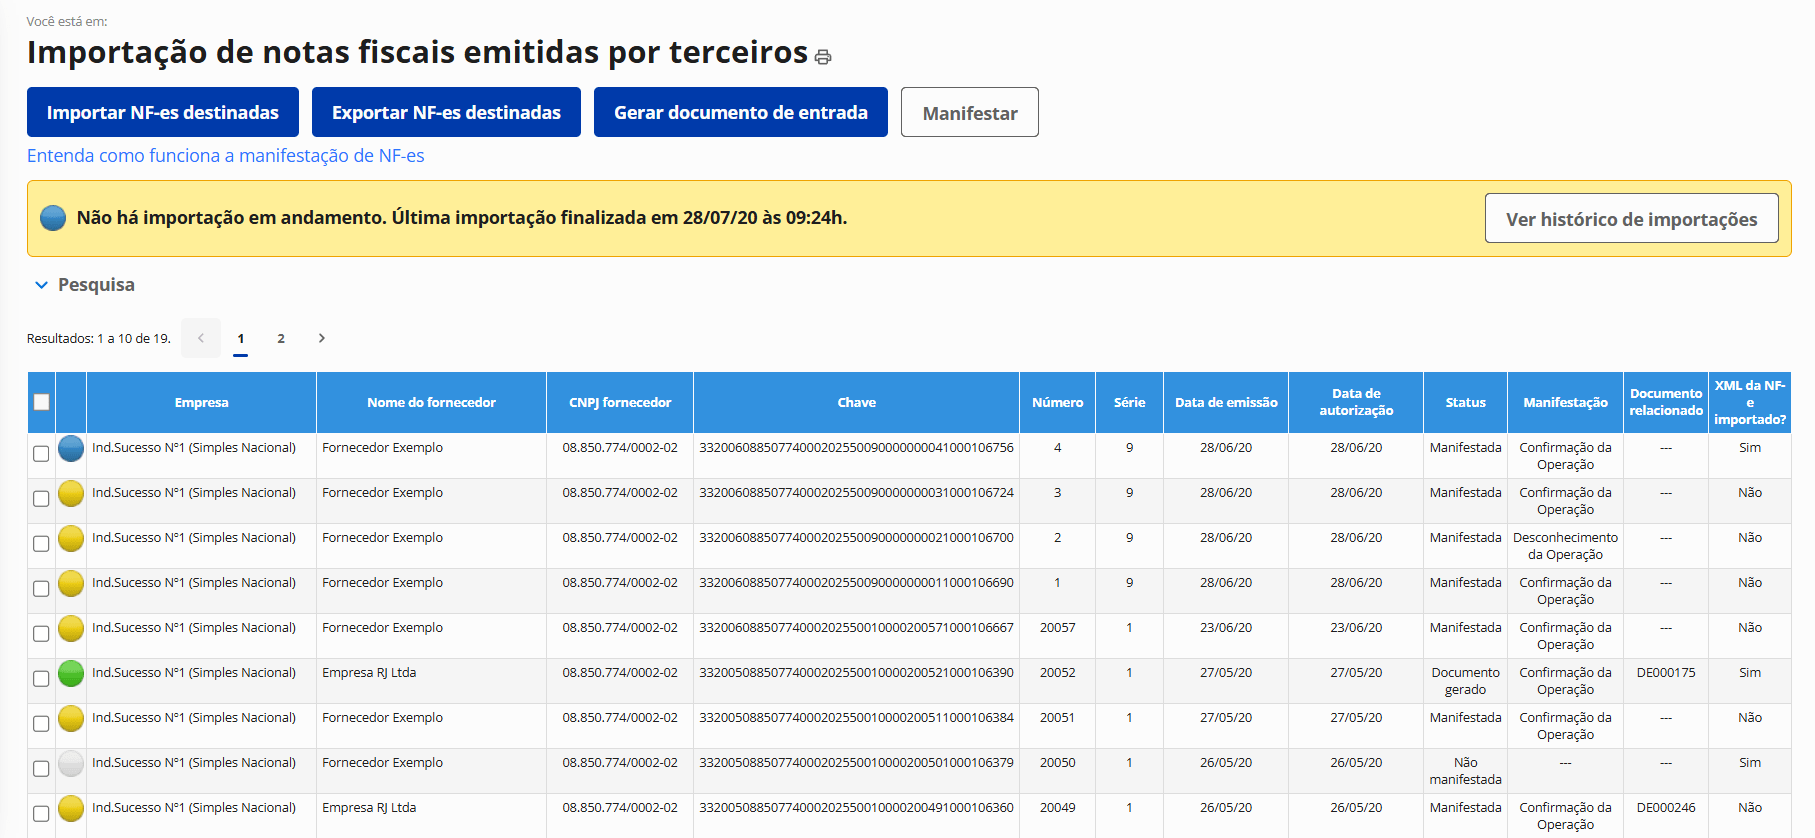Click the green status icon for note 20052
Viewport: 1815px width, 838px height.
pyautogui.click(x=71, y=674)
